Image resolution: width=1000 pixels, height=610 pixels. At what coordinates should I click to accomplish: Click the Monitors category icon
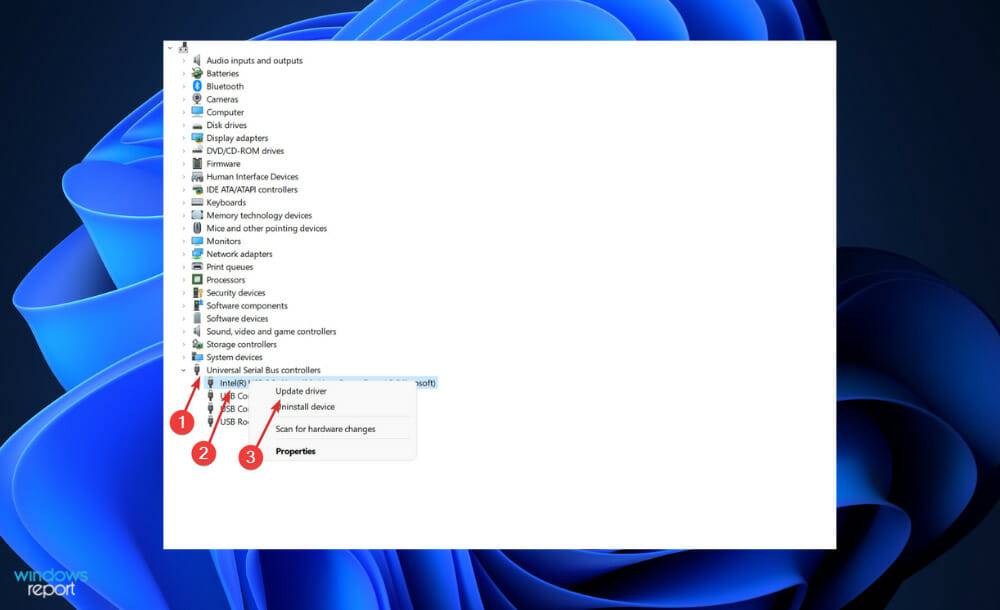[197, 241]
